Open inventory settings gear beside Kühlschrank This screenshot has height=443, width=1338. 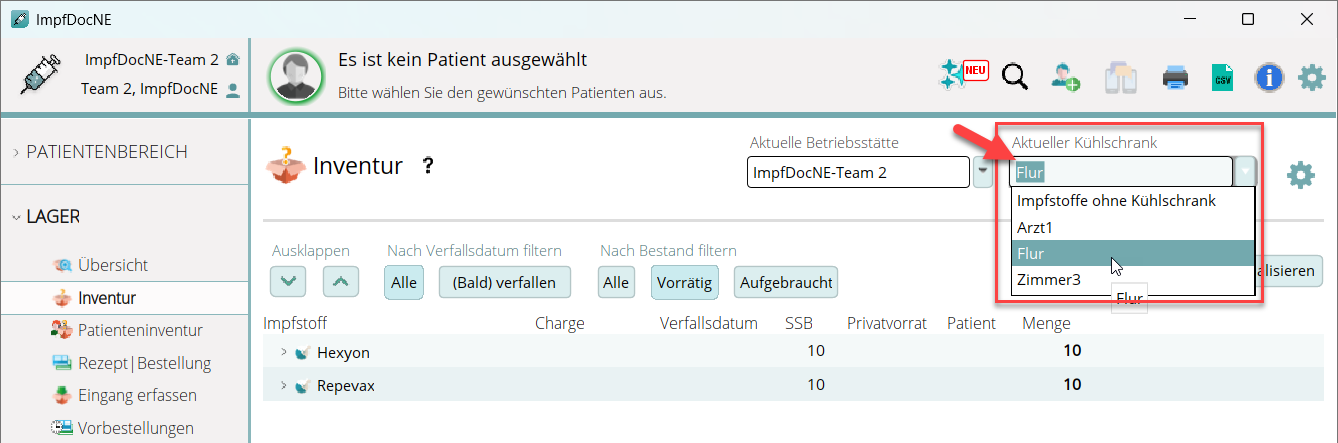click(1300, 175)
